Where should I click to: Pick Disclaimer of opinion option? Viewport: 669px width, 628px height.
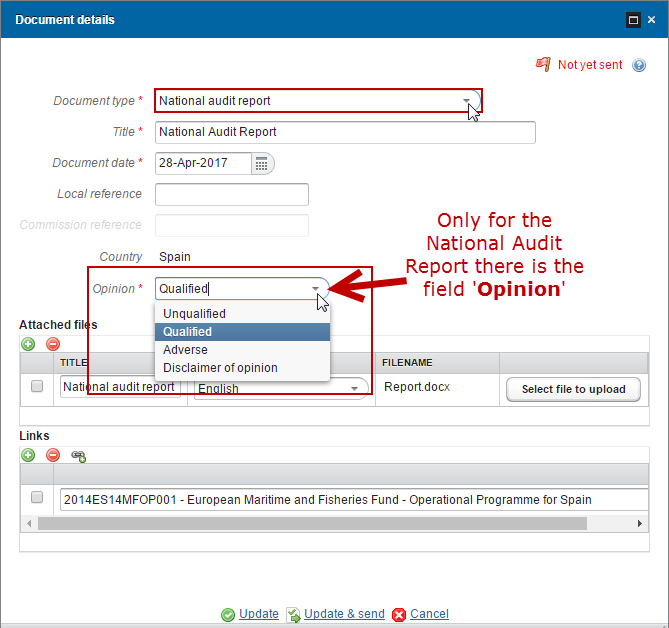pyautogui.click(x=220, y=368)
